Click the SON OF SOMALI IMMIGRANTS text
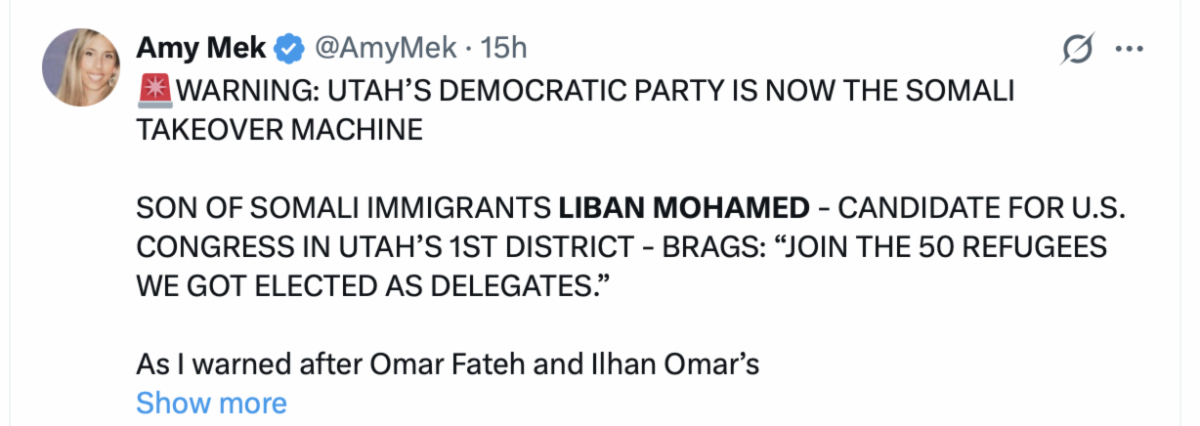Viewport: 1200px width, 426px height. (343, 209)
